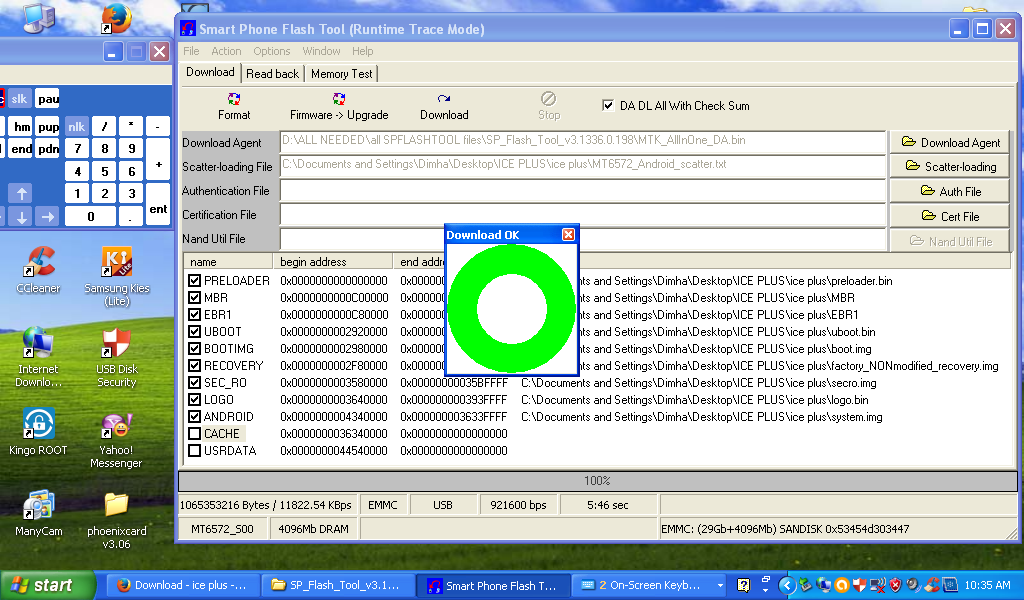Image resolution: width=1024 pixels, height=600 pixels.
Task: Enable the CACHE partition checkbox
Action: (195, 434)
